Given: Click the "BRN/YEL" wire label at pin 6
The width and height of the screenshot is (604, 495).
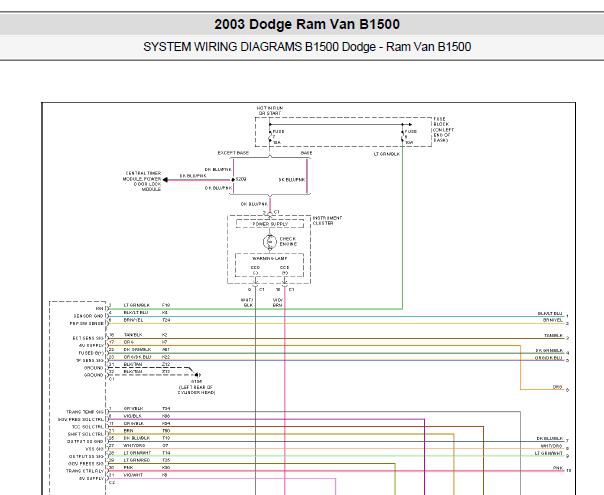Looking at the screenshot, I should tap(133, 320).
